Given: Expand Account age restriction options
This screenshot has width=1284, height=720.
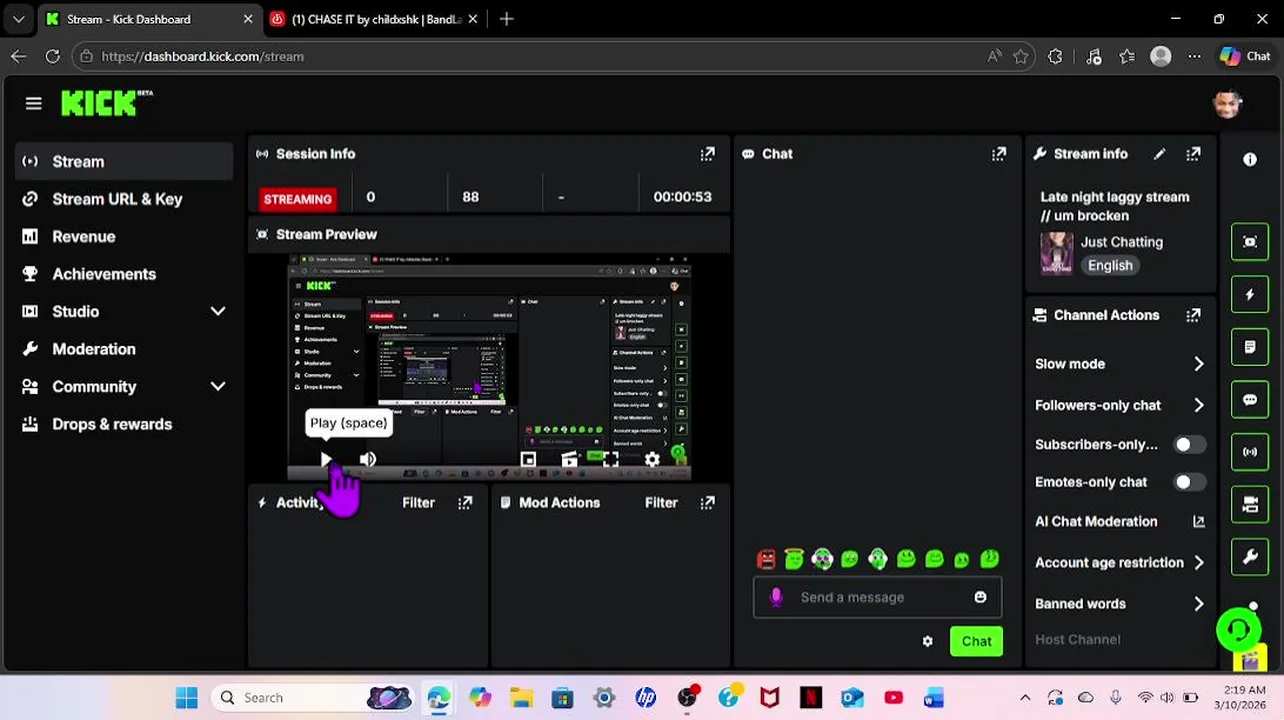Looking at the screenshot, I should [1198, 563].
